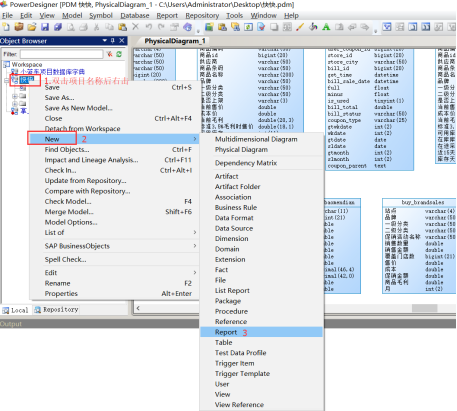Open the Database menu
Image resolution: width=457 pixels, height=411 pixels.
point(135,16)
